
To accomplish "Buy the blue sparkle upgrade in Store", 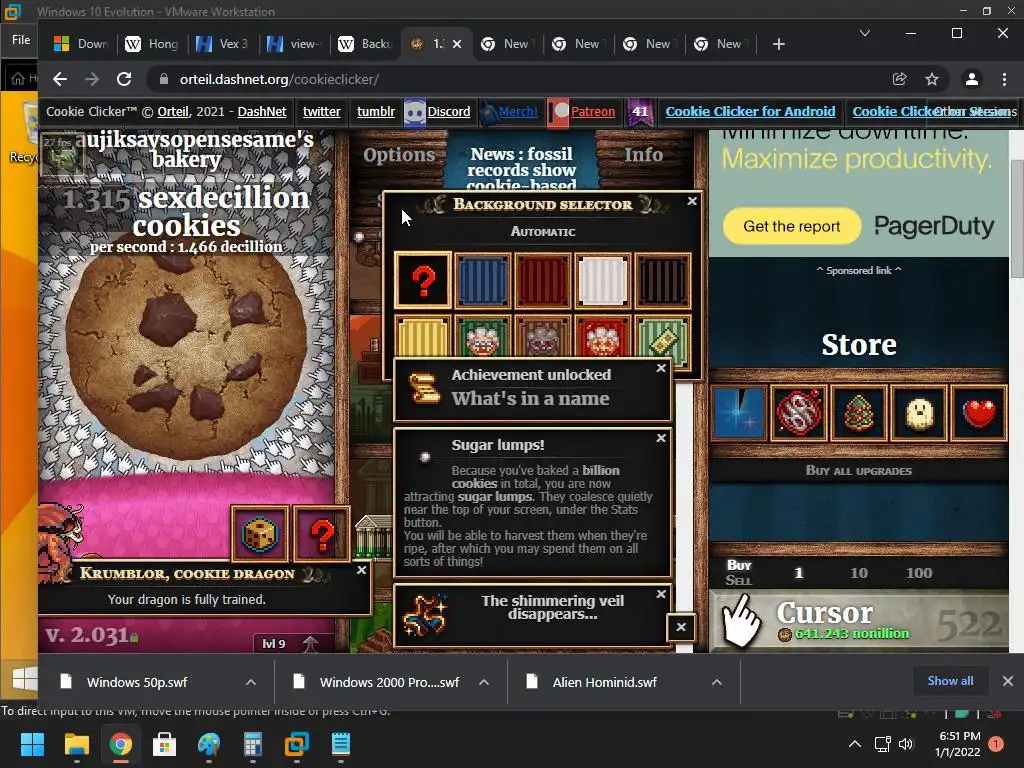I will 739,413.
